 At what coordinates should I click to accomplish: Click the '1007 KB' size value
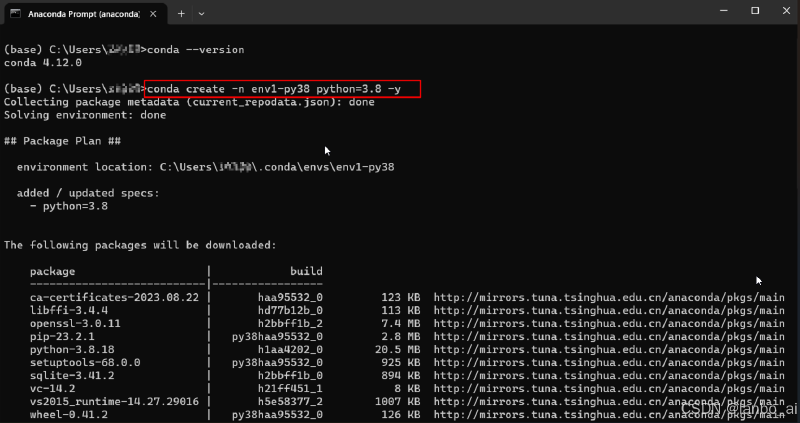[x=397, y=402]
